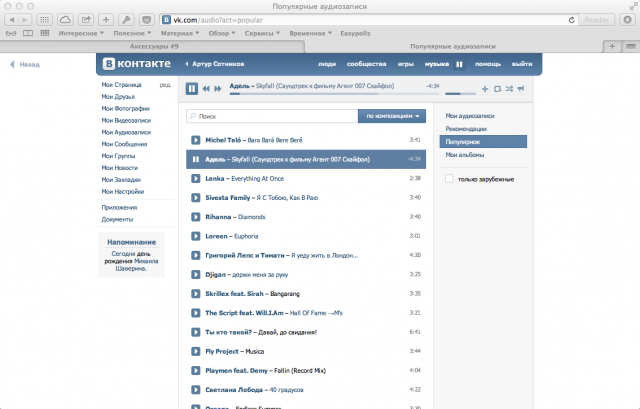
Task: Toggle repeat icon in player
Action: 497,89
